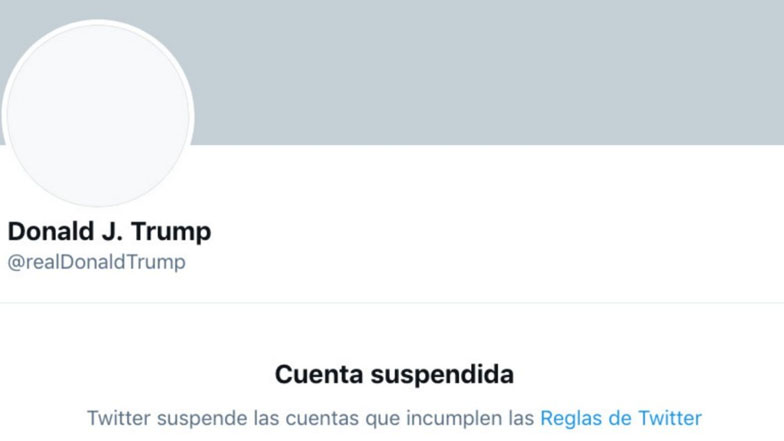Click the word 'Twitter' starting the suspension message
The image size is (784, 441).
click(x=118, y=418)
